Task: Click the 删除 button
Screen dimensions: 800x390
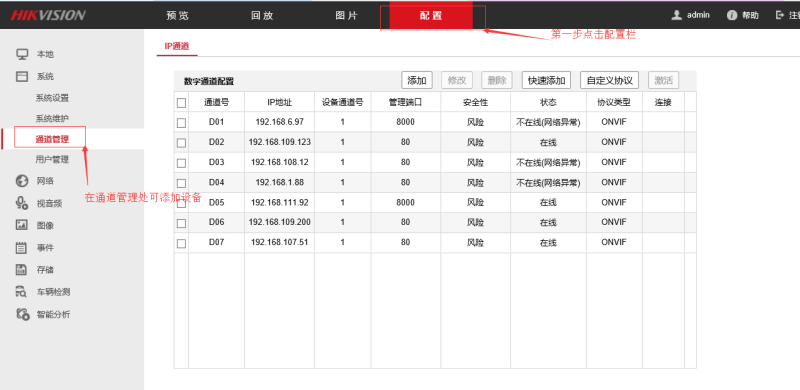Action: click(496, 80)
